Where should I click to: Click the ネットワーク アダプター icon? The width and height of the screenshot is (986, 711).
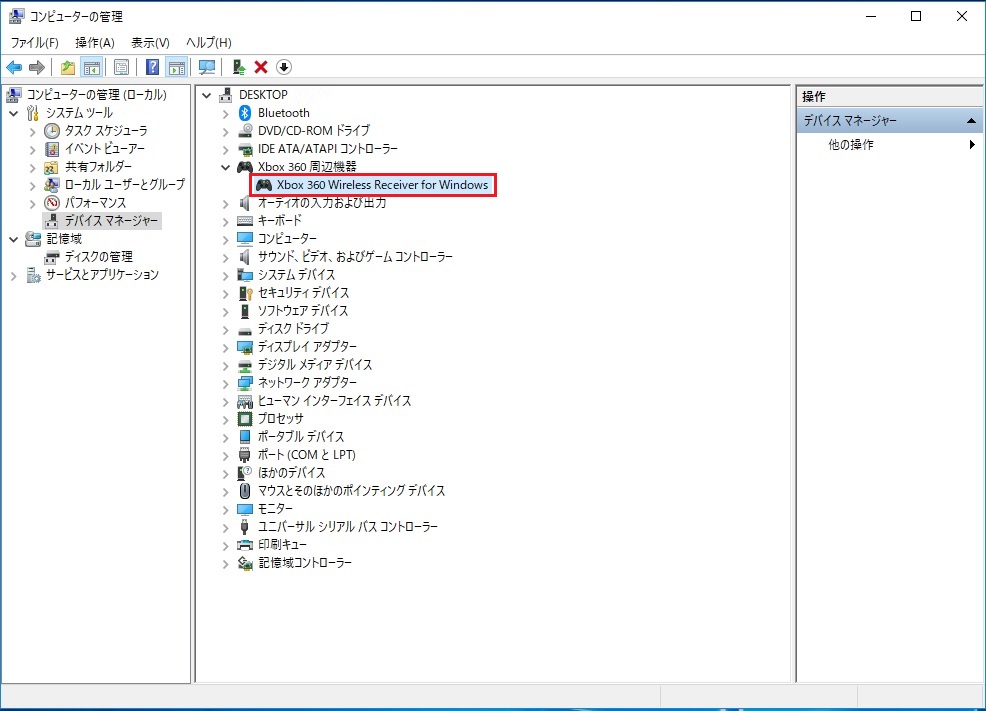pos(245,383)
